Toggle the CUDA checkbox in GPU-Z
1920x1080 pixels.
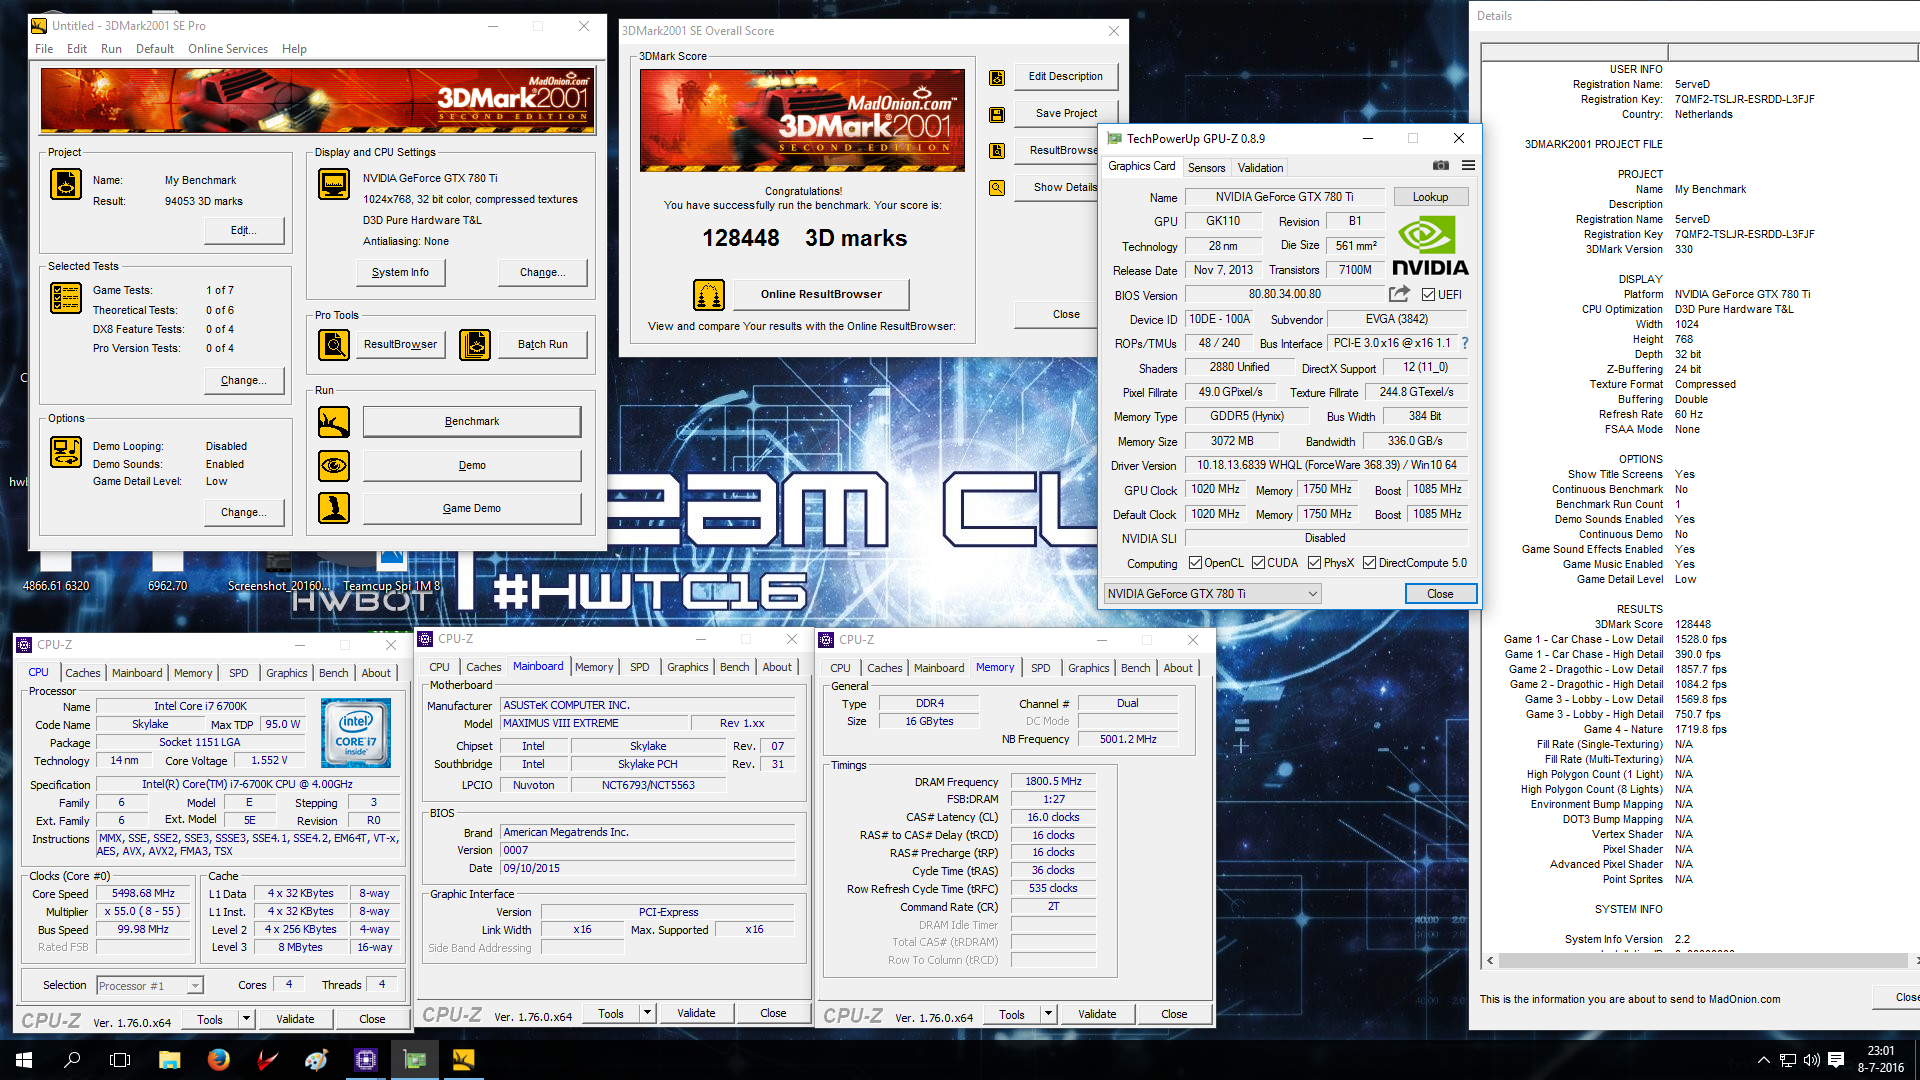[x=1258, y=563]
